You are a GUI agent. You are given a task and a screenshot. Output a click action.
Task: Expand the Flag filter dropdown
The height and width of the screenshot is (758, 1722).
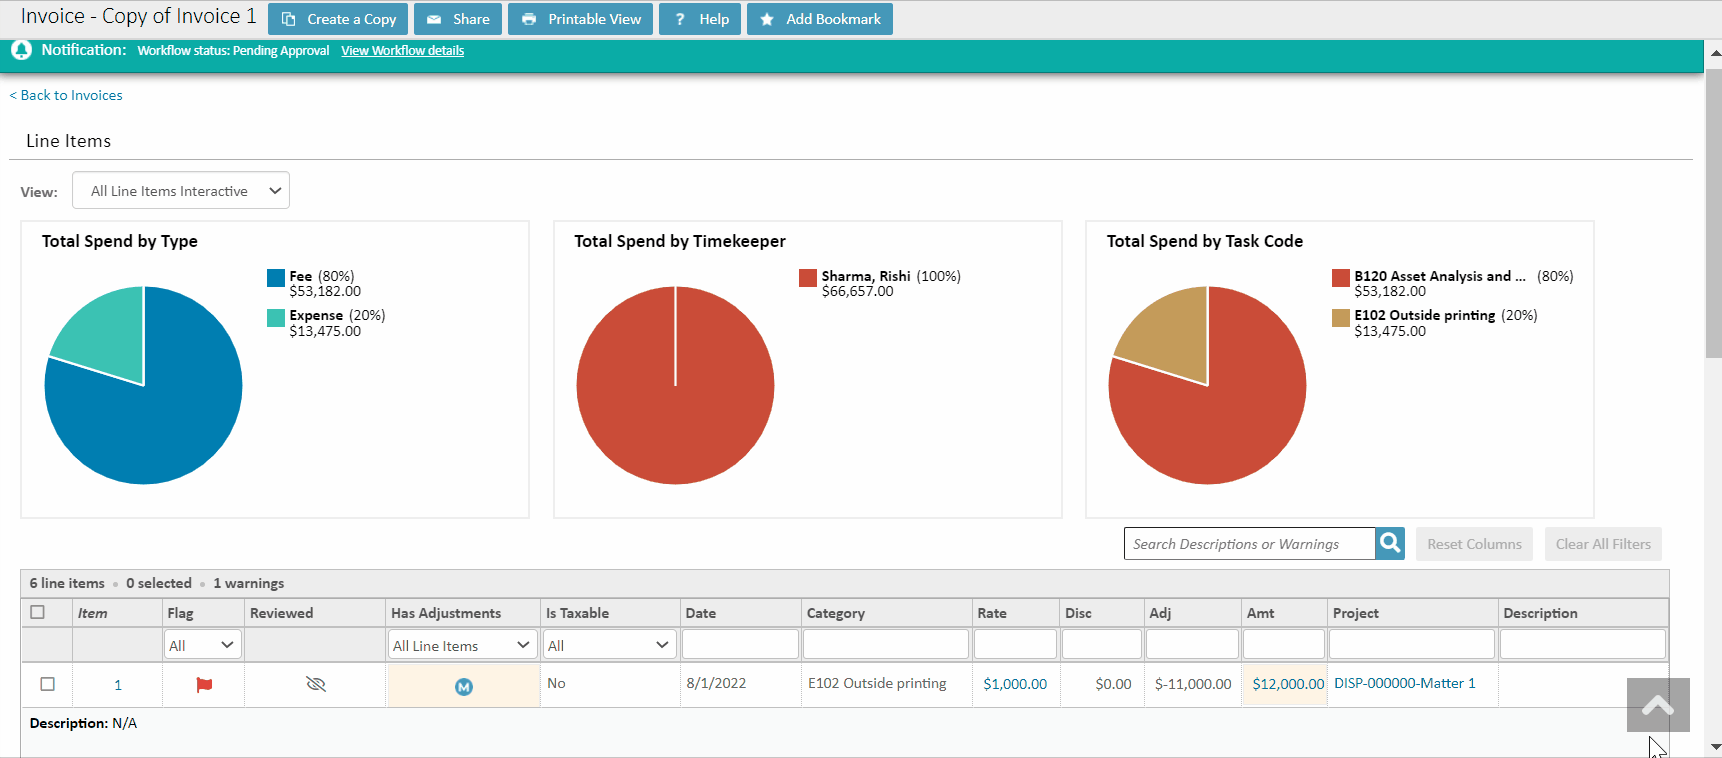pos(203,645)
